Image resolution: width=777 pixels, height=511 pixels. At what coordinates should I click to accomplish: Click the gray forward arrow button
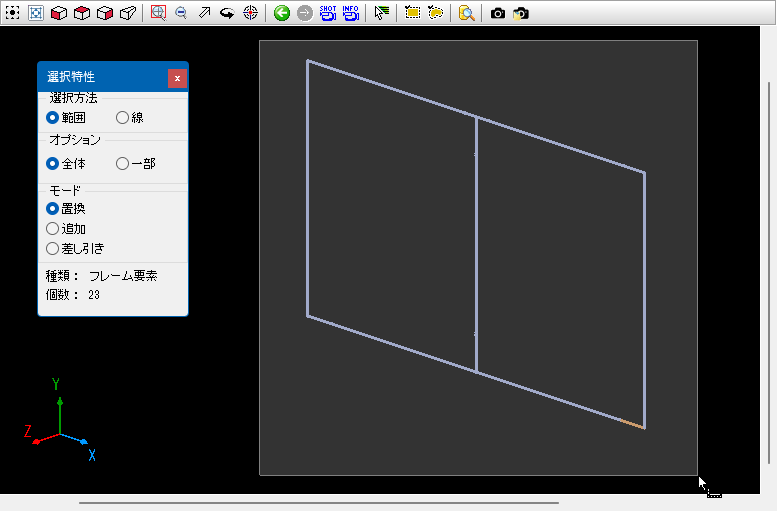305,13
